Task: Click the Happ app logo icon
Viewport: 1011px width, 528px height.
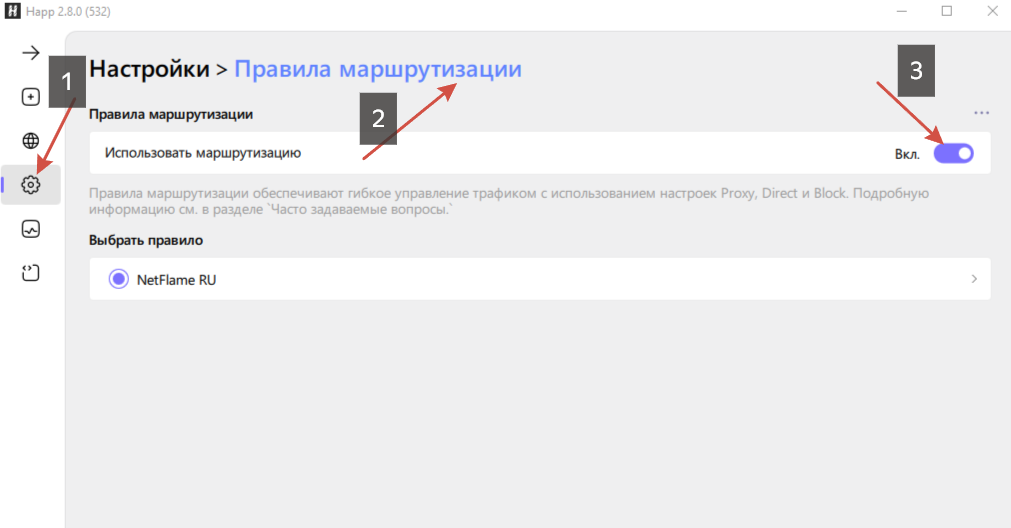Action: pos(12,11)
